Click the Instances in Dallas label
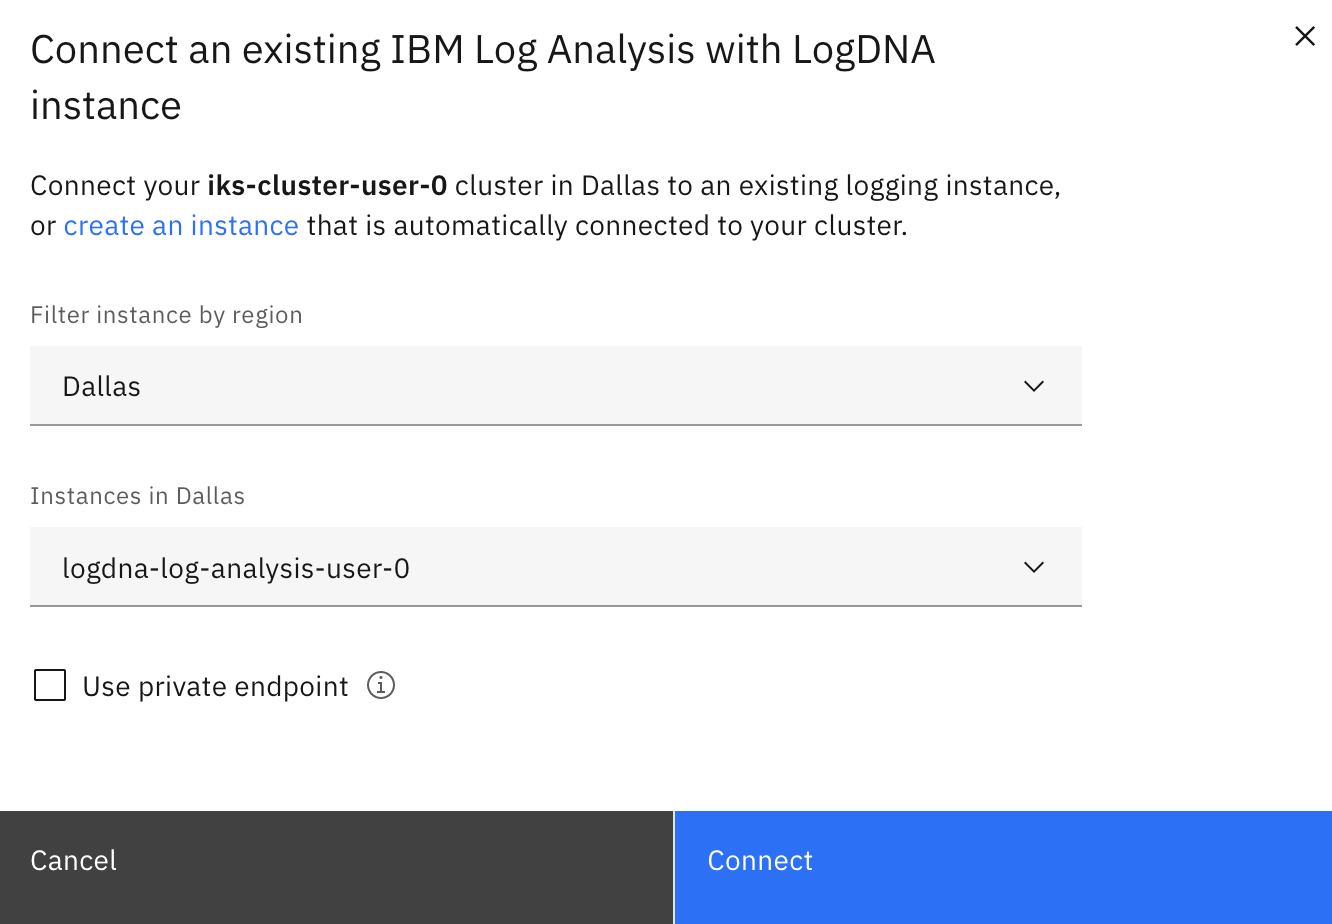The width and height of the screenshot is (1332, 924). tap(137, 496)
